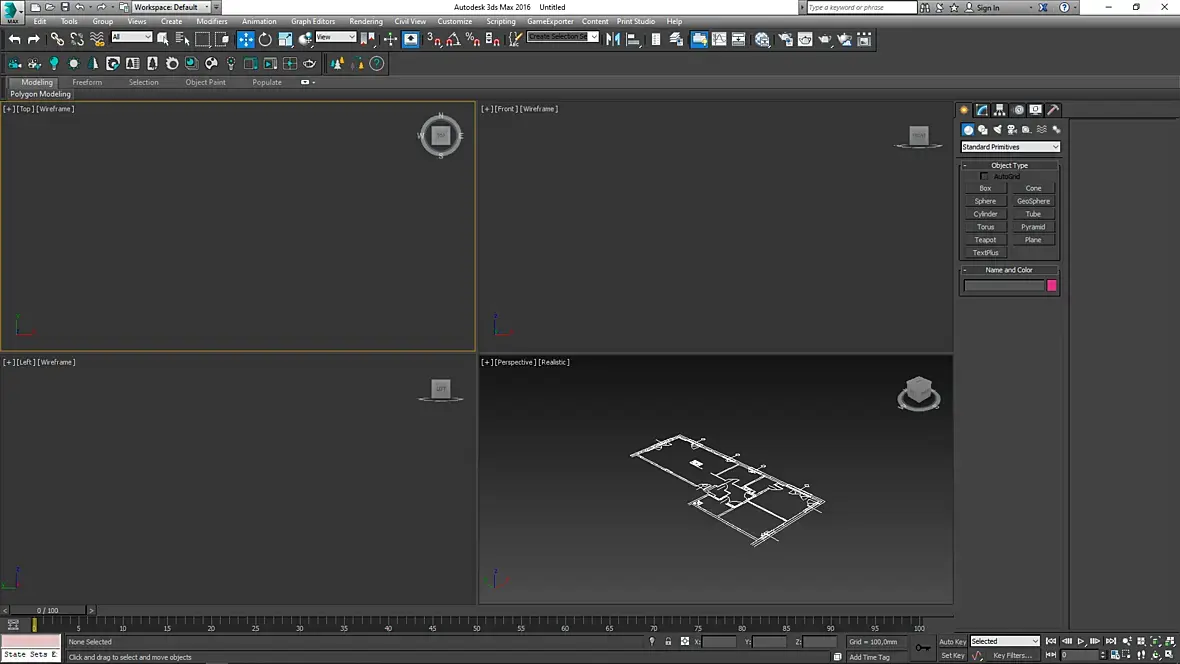Switch to the Cameras creation category
The image size is (1180, 664).
click(x=1012, y=129)
